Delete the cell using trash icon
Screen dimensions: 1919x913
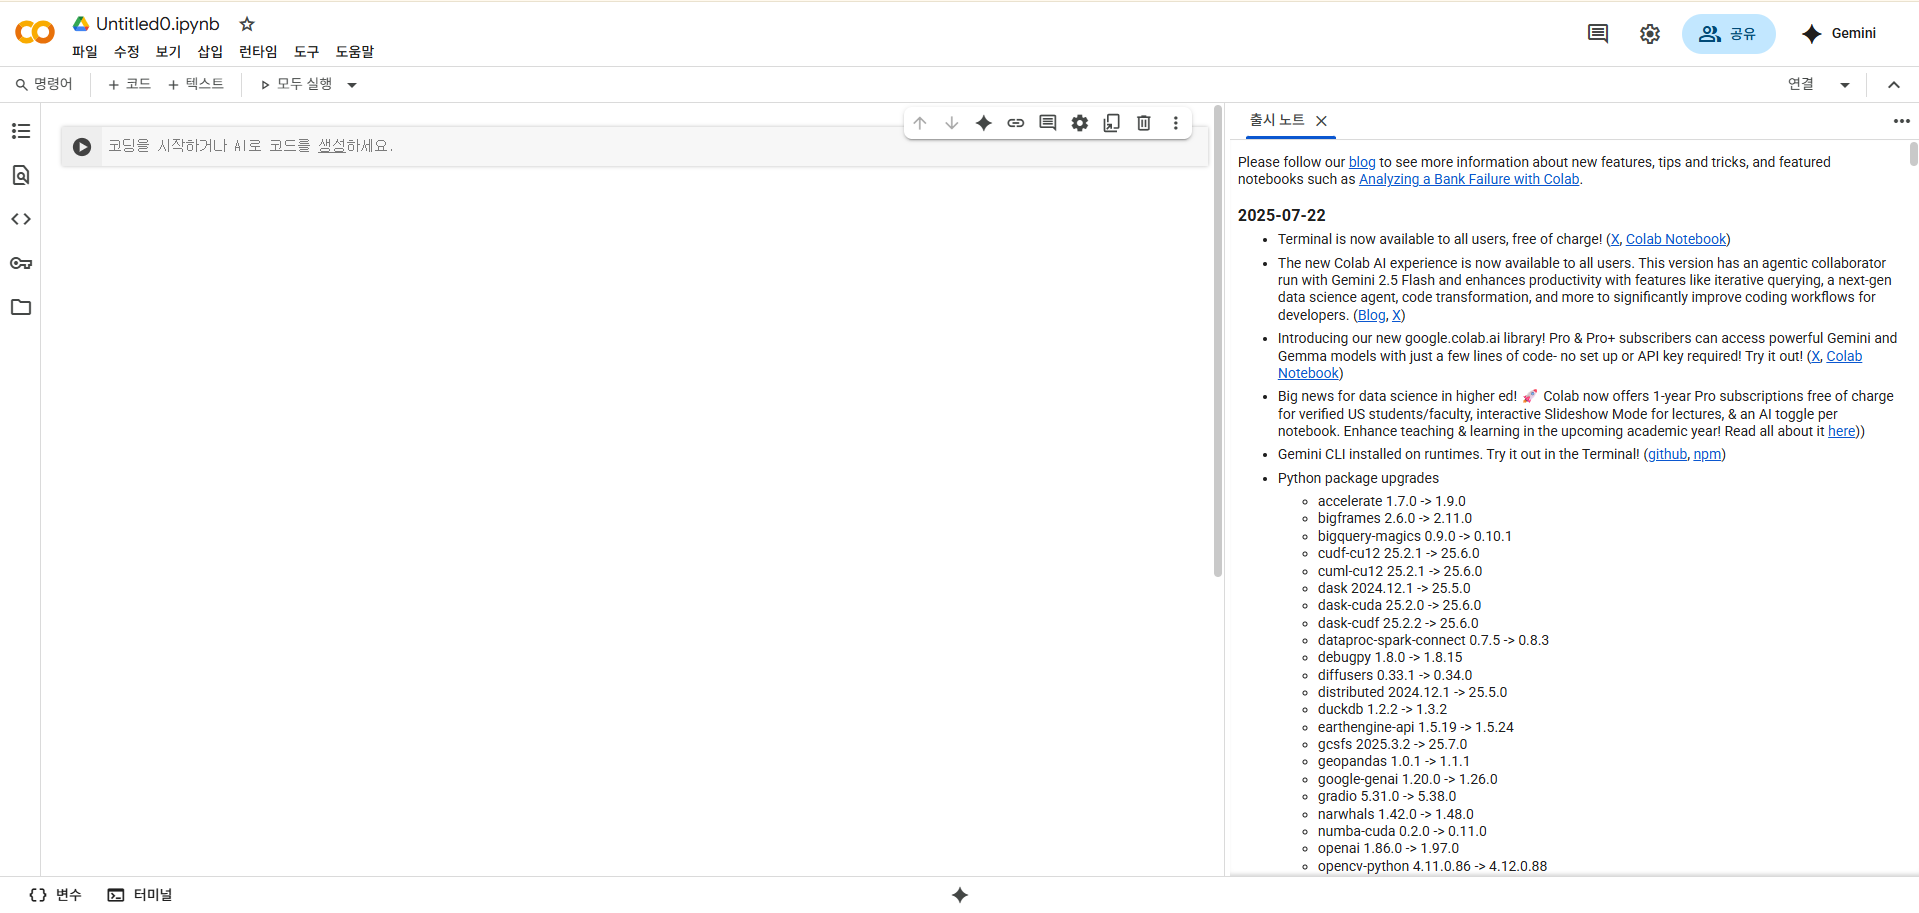(x=1144, y=123)
